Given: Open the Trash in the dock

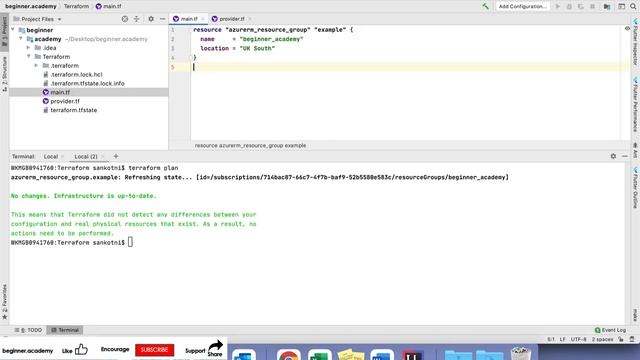Looking at the screenshot, I should 520,353.
